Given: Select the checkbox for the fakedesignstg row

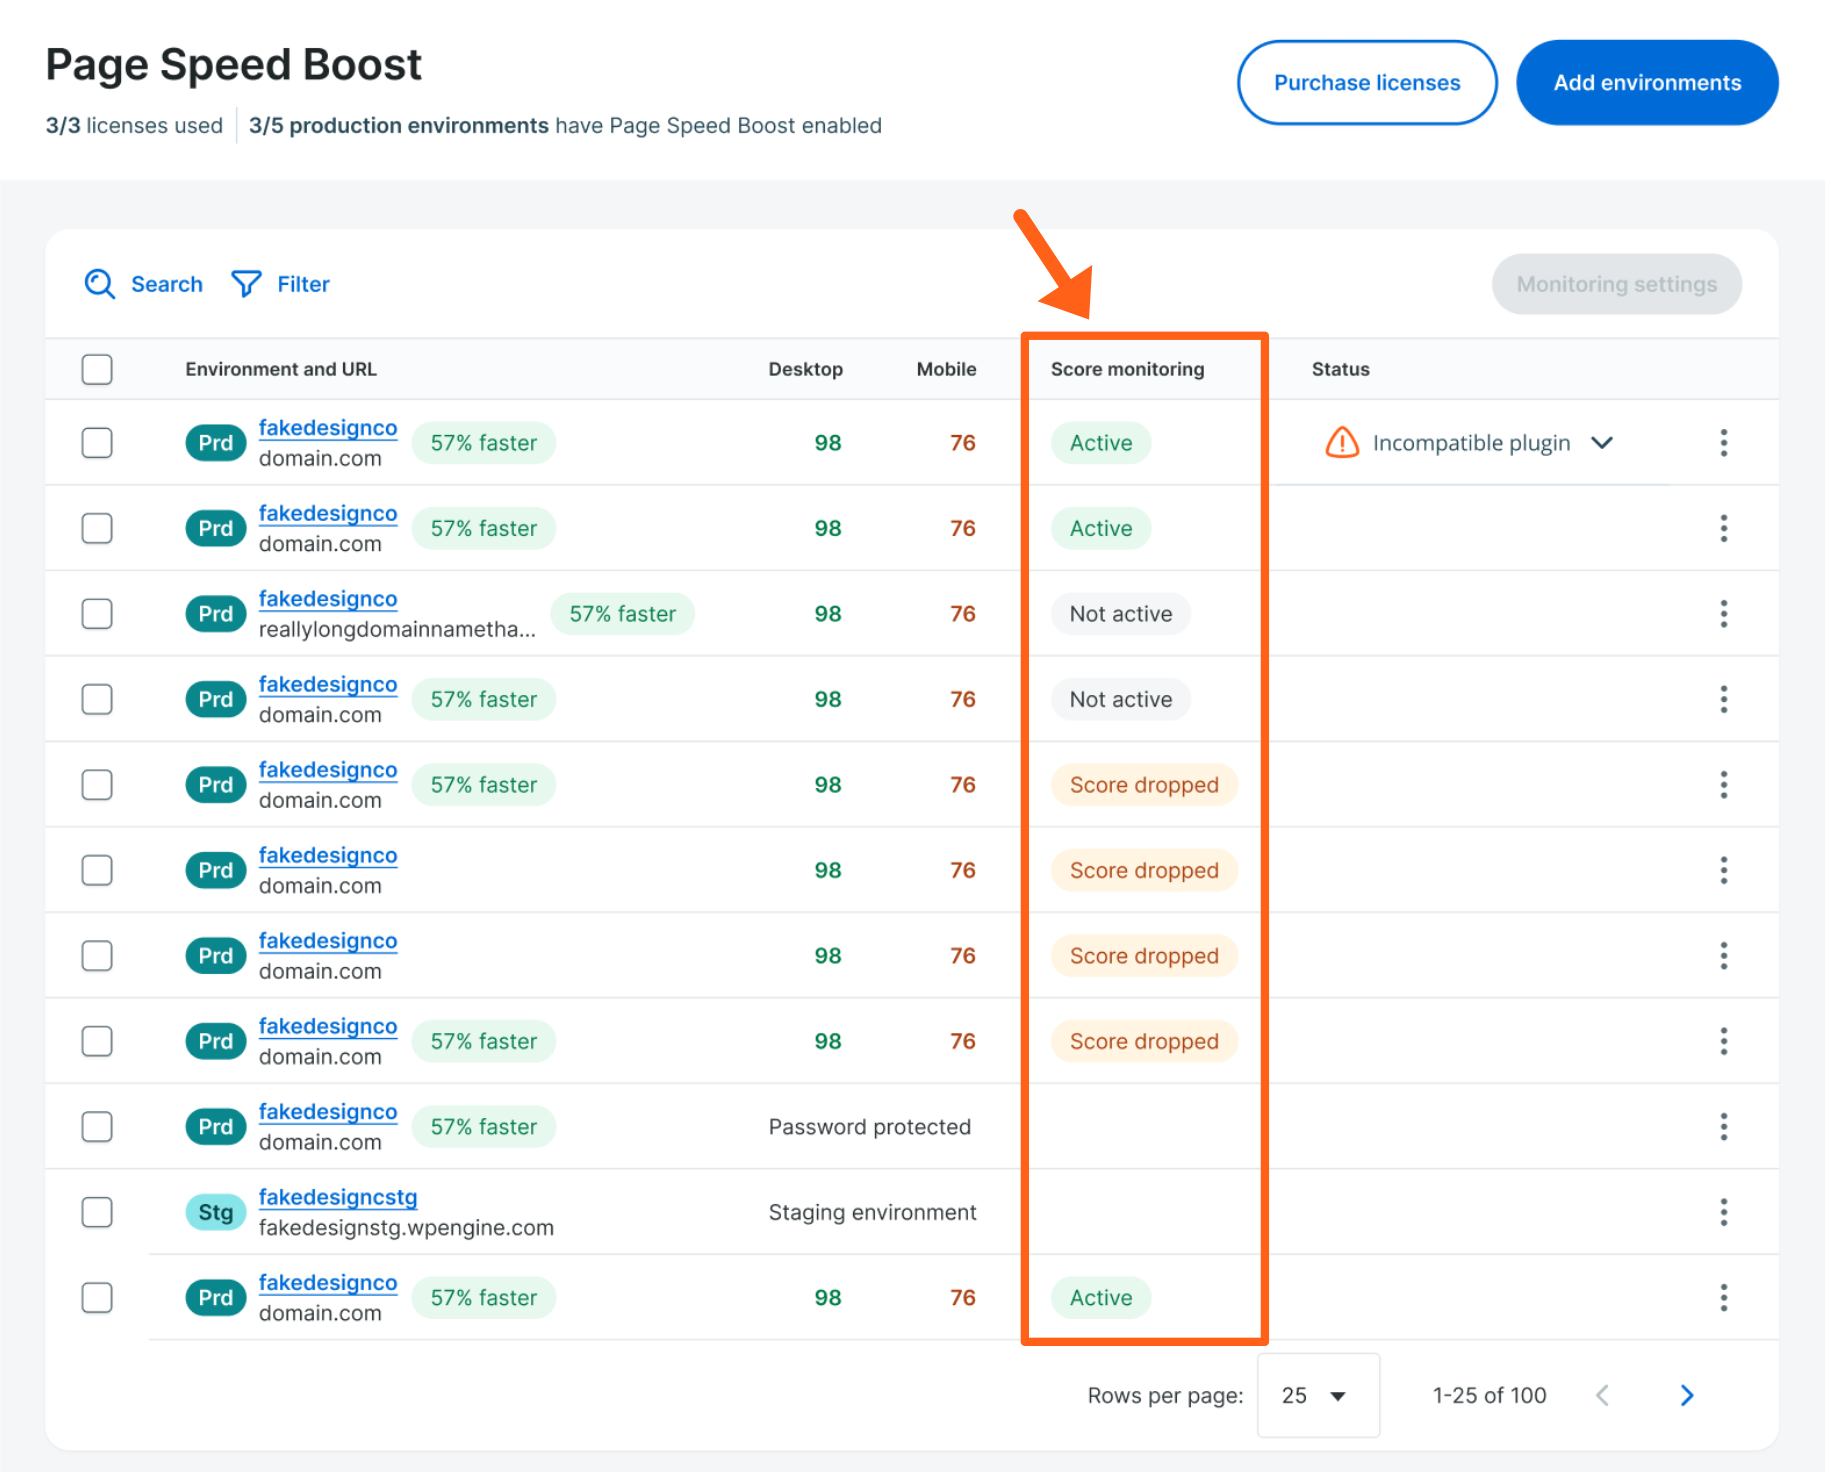Looking at the screenshot, I should pos(96,1212).
